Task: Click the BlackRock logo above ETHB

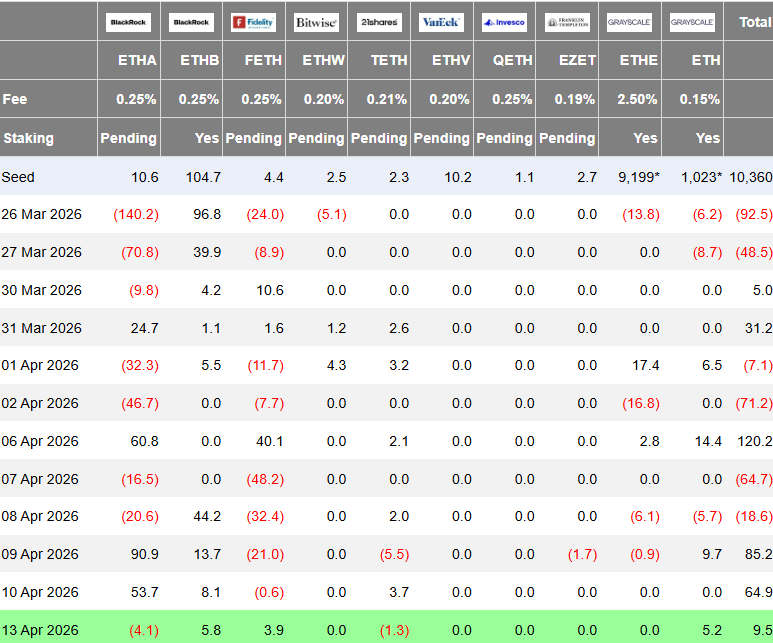Action: (x=191, y=22)
